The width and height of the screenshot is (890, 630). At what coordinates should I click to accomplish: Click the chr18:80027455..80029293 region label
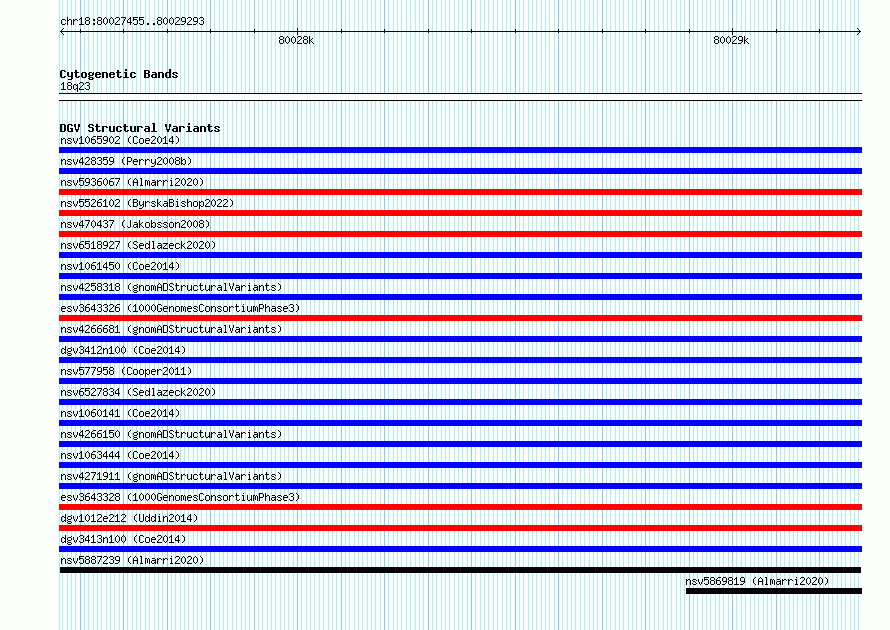[x=132, y=21]
